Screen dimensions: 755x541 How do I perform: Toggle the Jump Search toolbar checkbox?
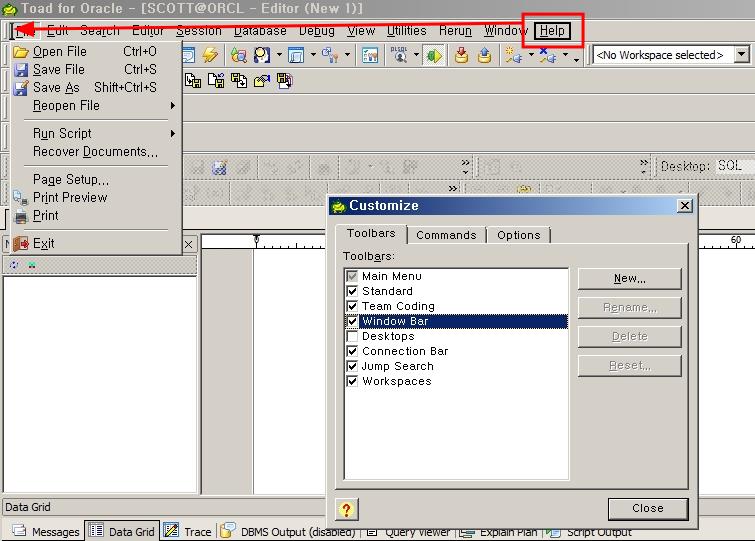pos(352,366)
